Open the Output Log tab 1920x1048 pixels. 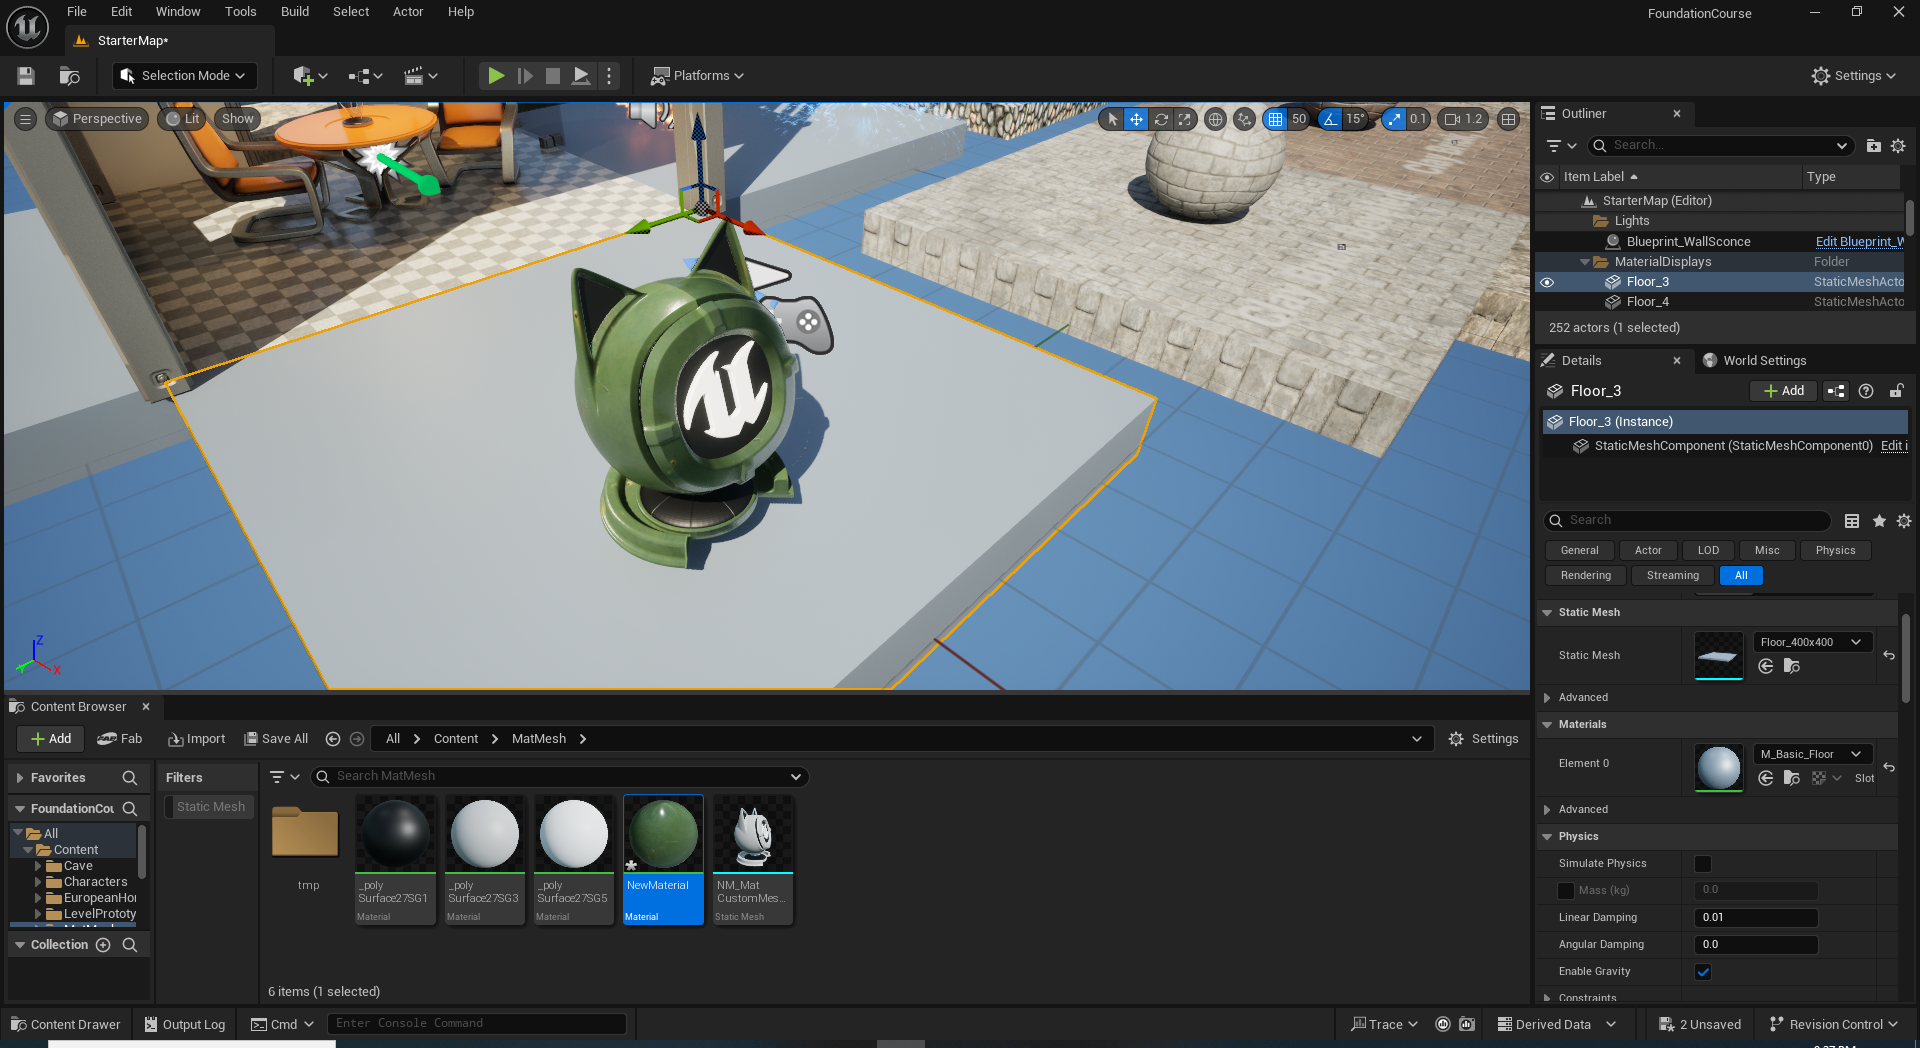(x=184, y=1025)
